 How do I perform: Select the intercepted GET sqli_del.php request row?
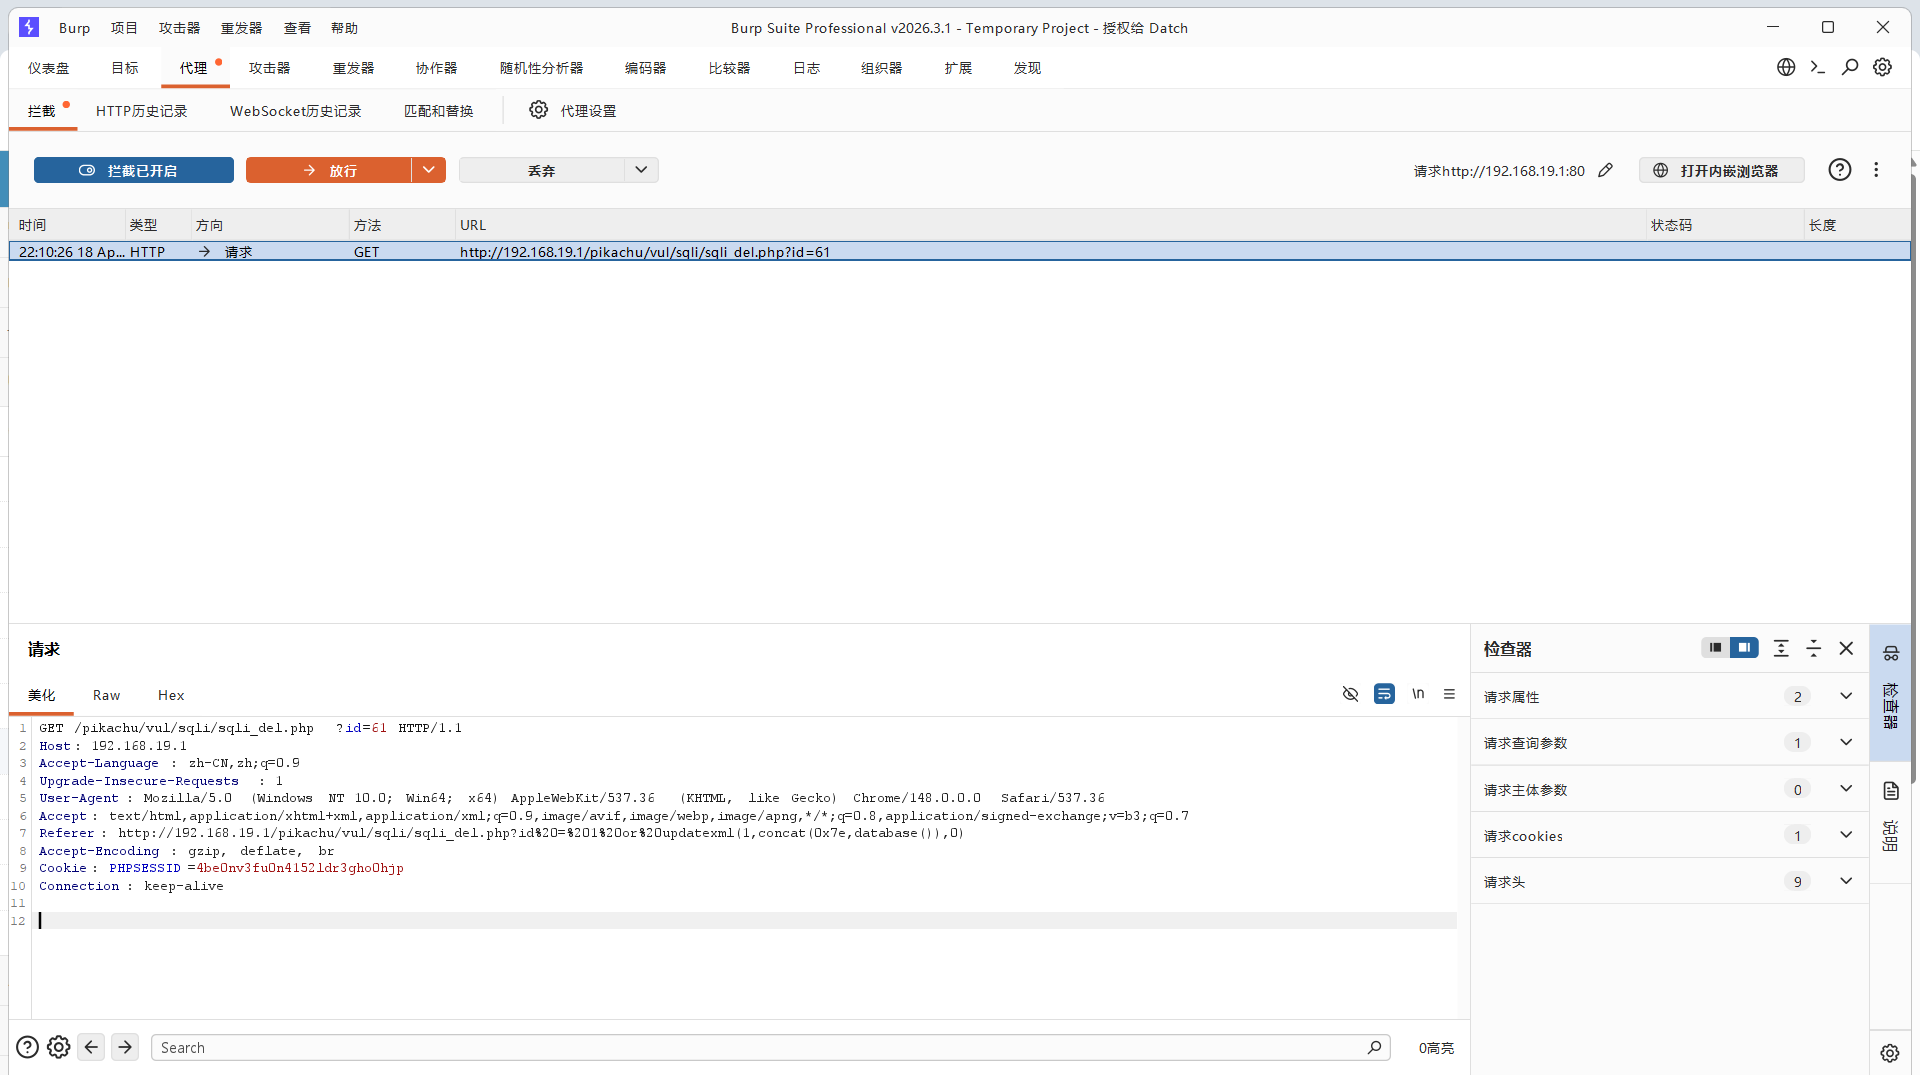960,252
